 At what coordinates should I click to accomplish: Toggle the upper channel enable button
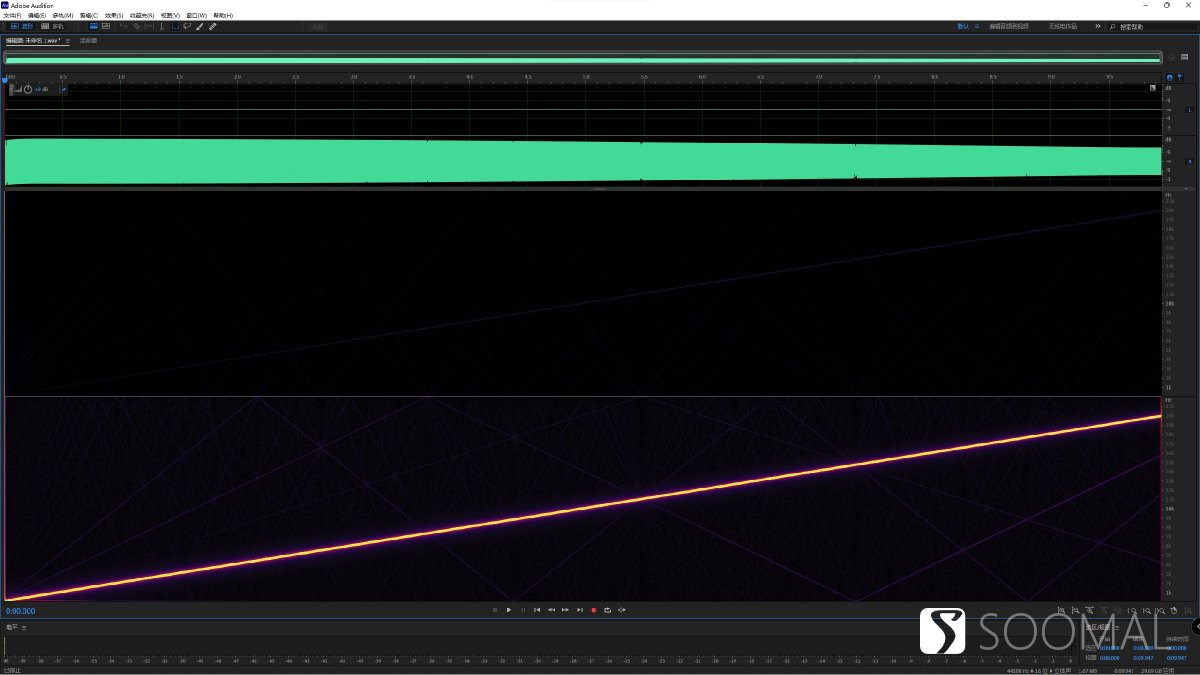coord(1189,109)
